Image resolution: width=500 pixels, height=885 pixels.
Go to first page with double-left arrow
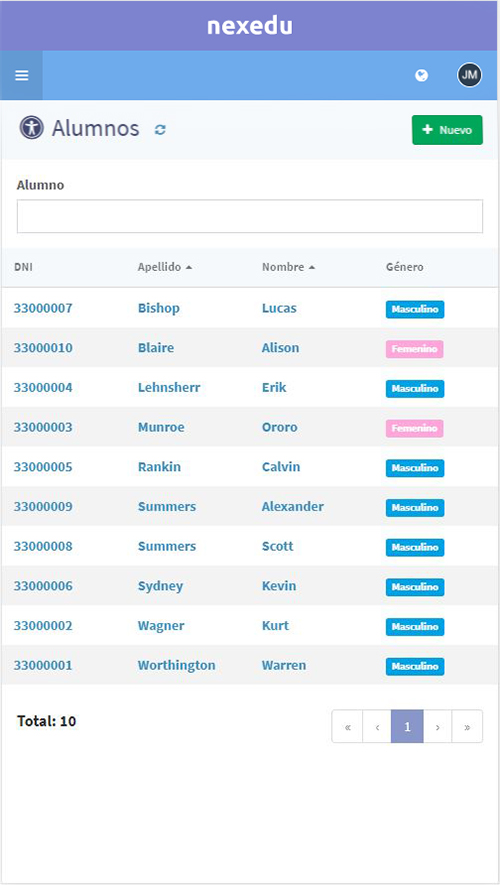pos(347,726)
